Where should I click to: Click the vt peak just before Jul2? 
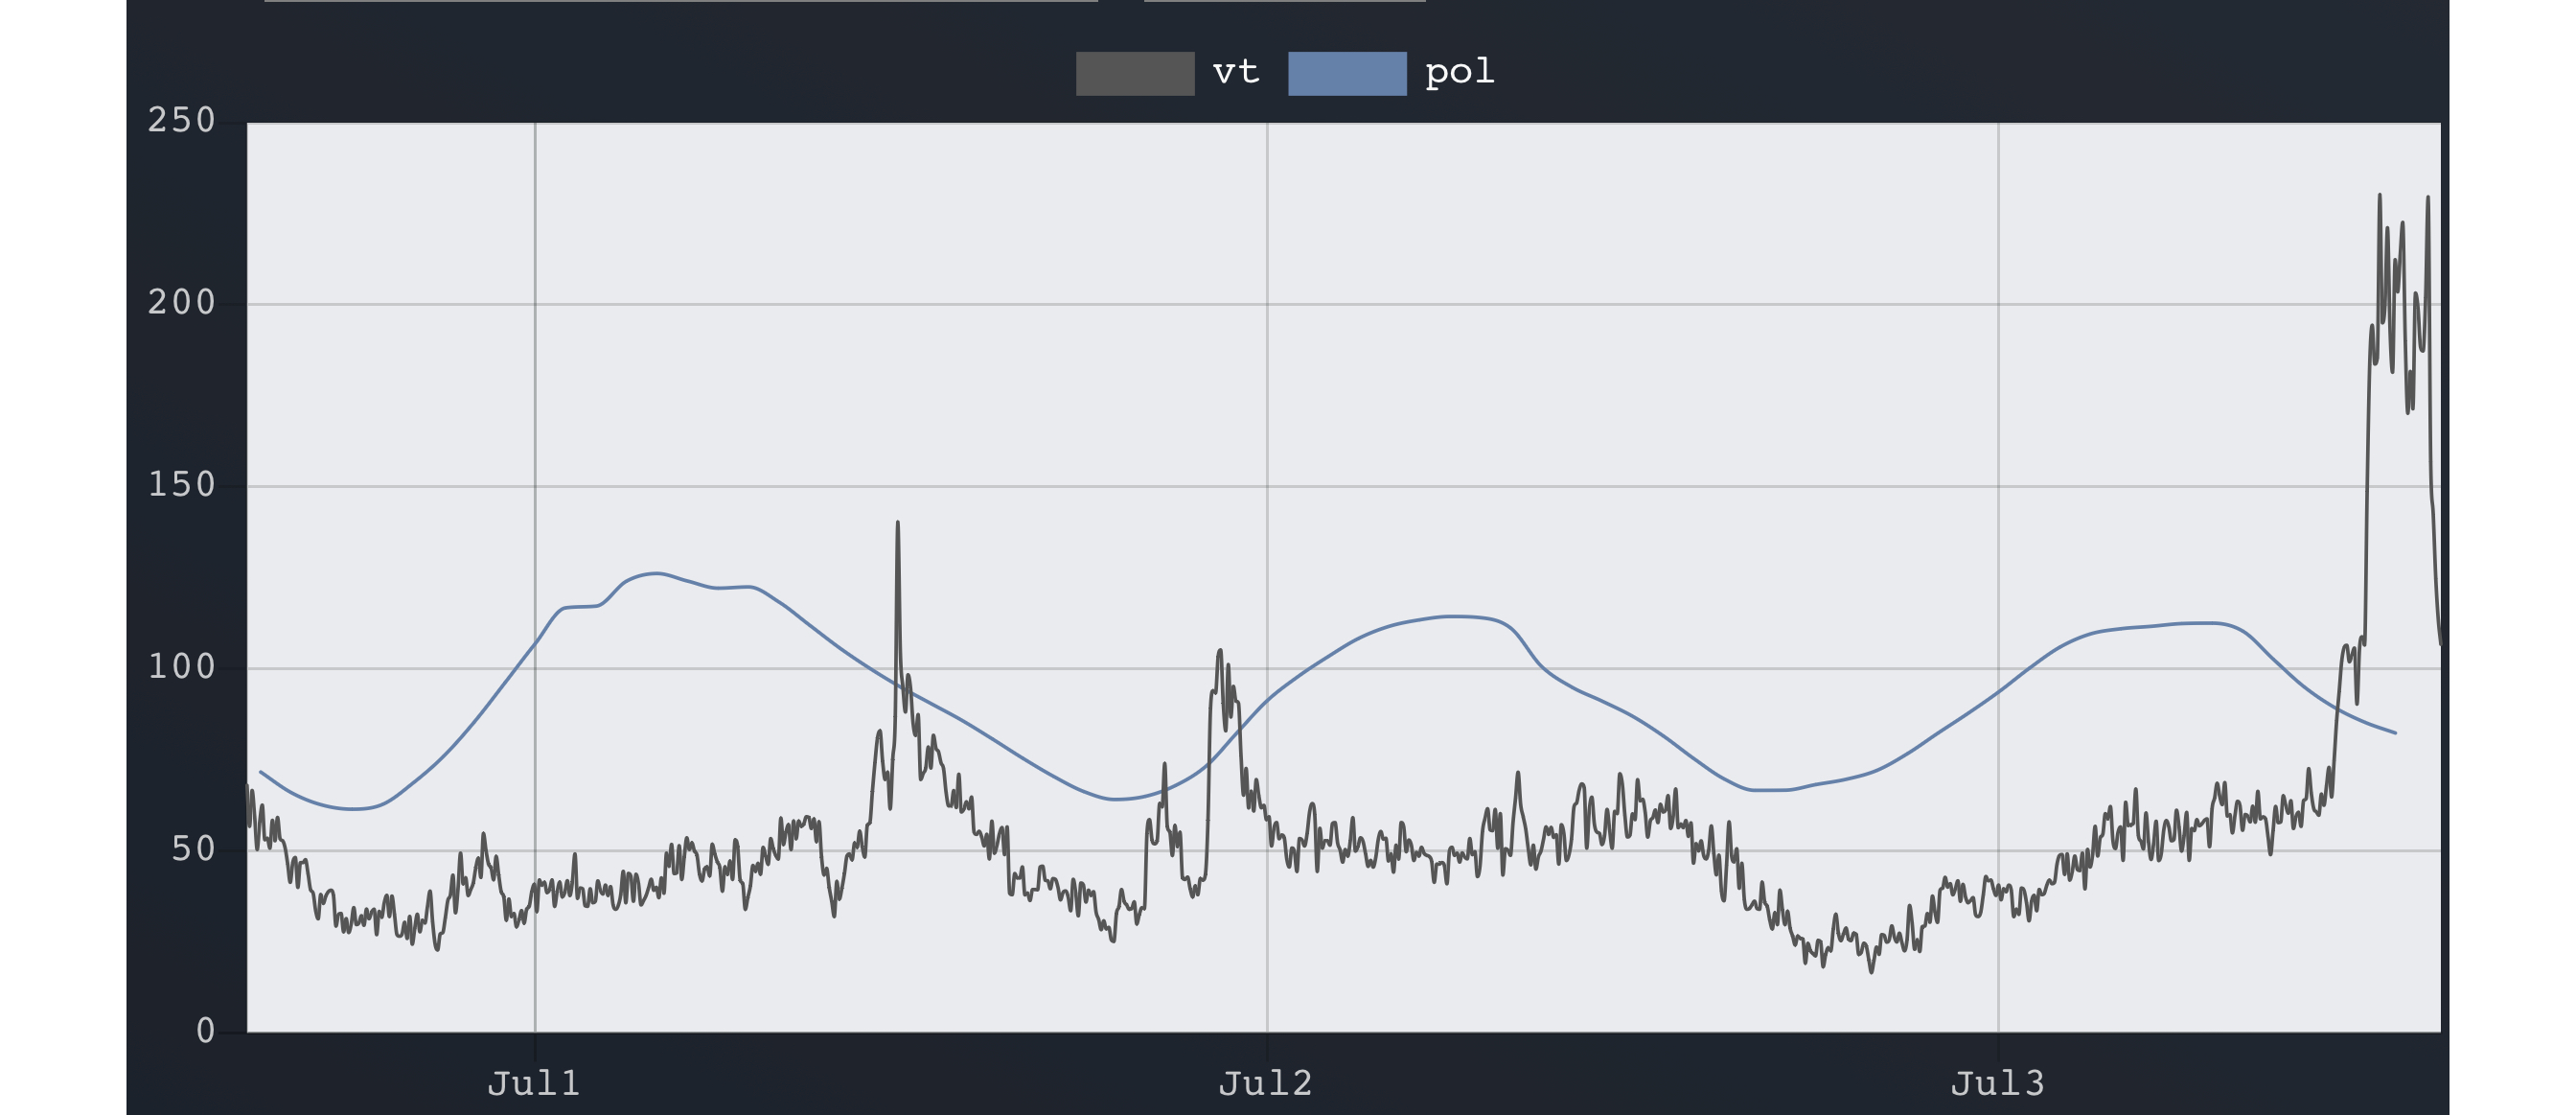[x=1219, y=651]
